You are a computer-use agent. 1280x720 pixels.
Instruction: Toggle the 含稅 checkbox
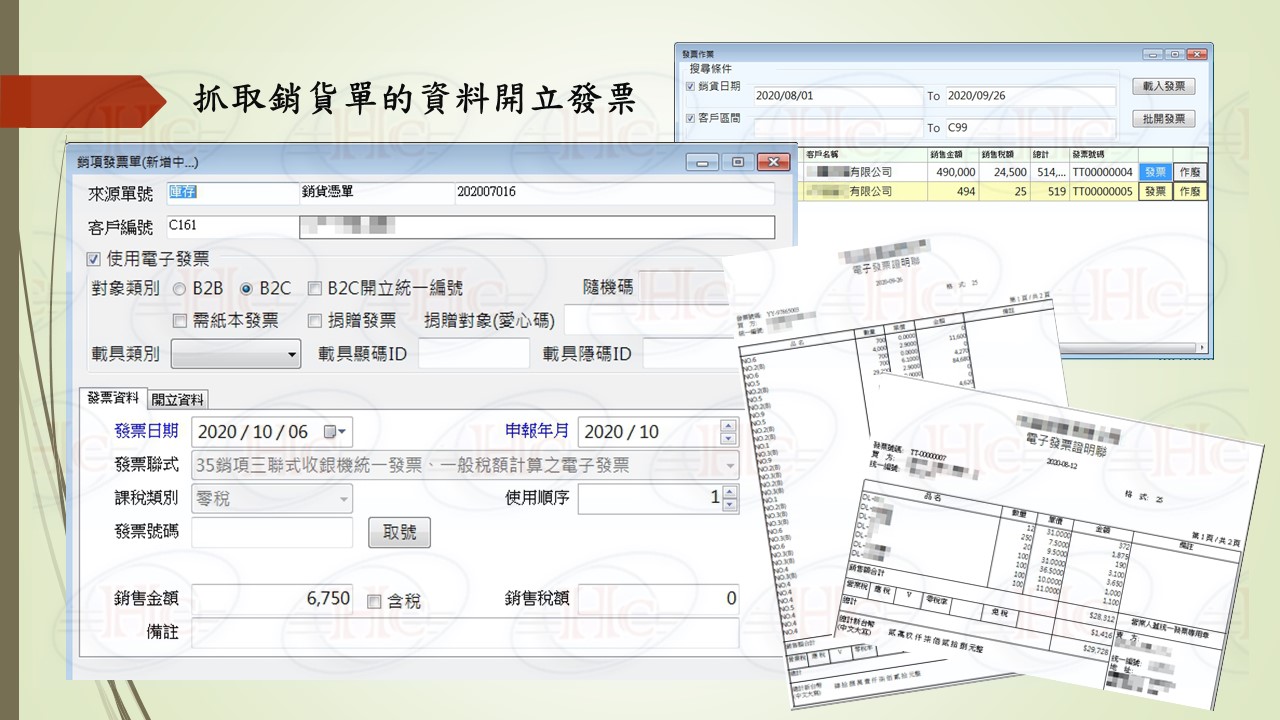(374, 602)
